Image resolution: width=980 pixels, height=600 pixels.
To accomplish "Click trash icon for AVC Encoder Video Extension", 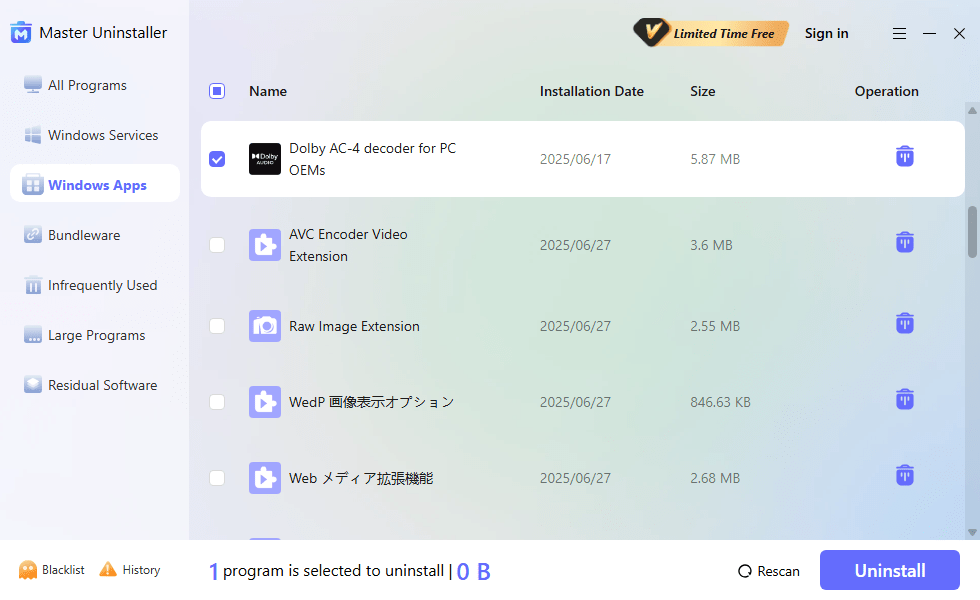I will [x=905, y=242].
